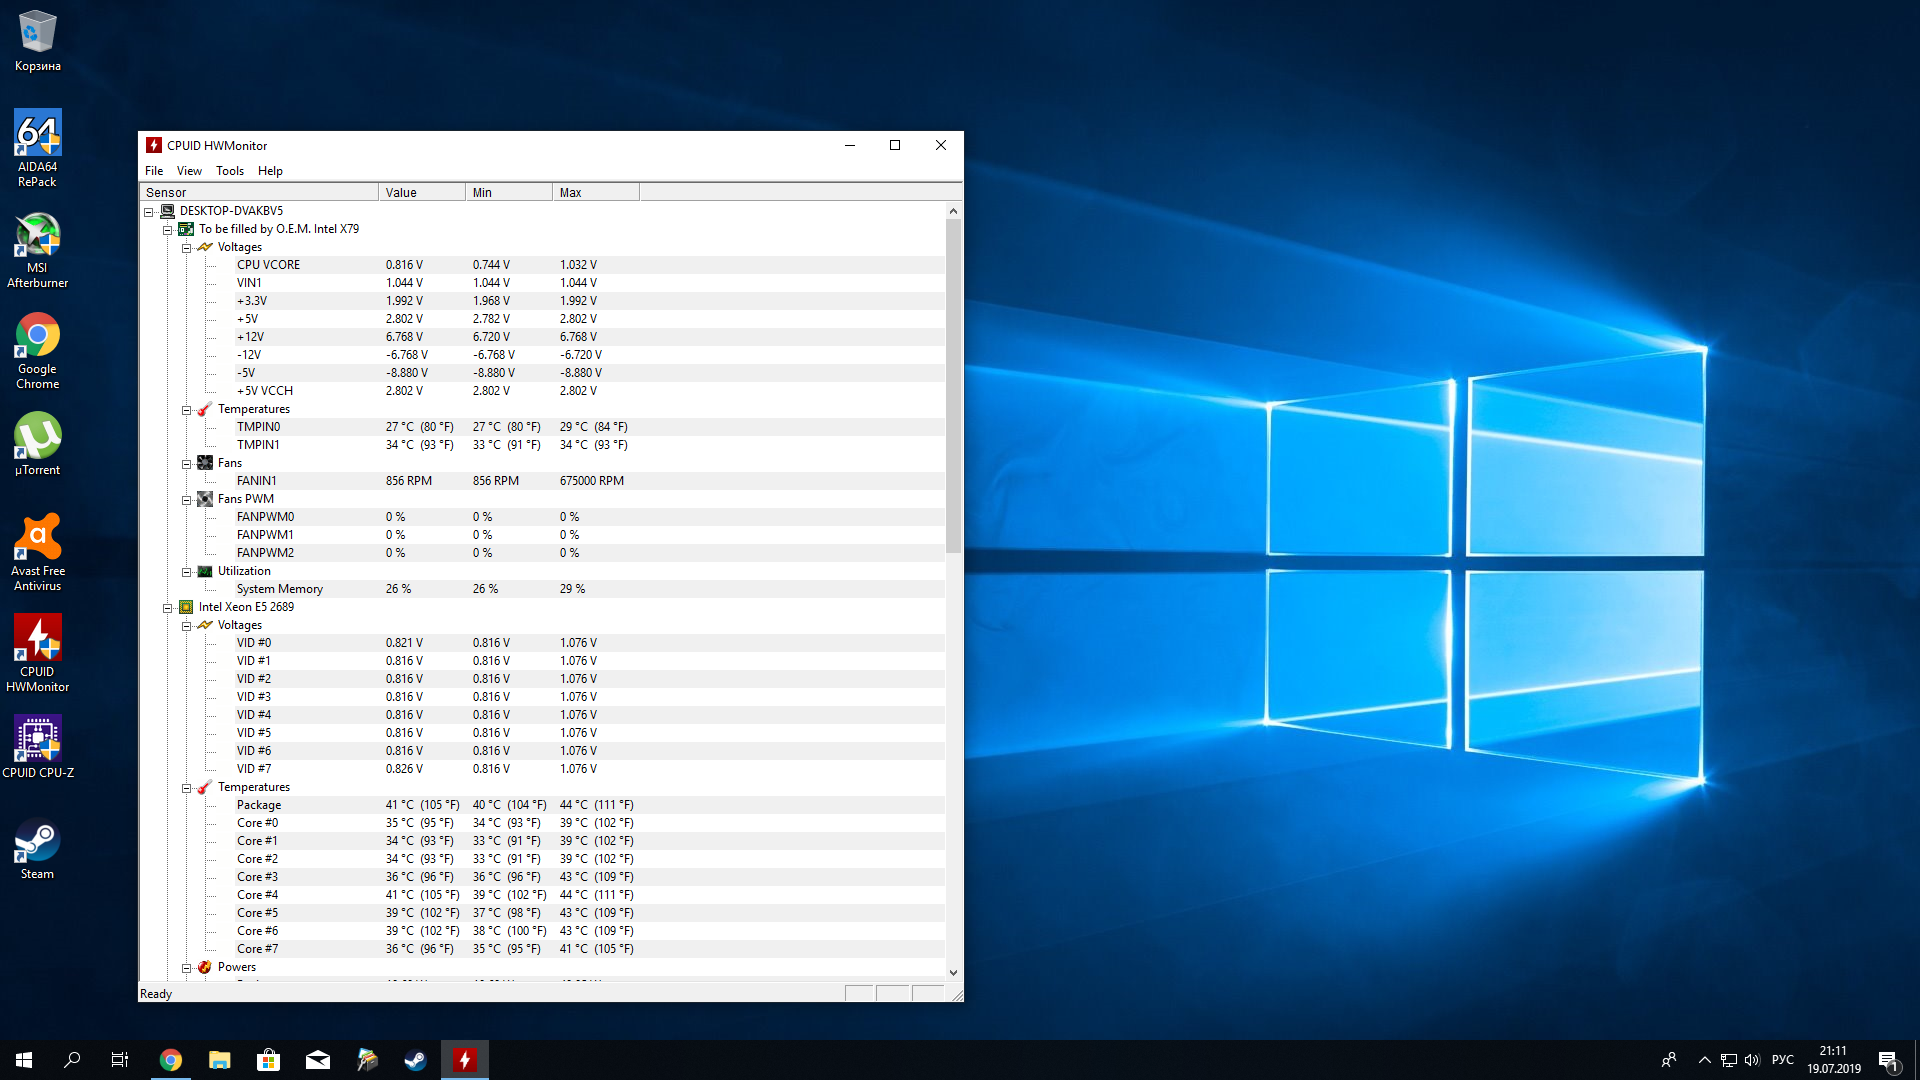Select the Intel Xeon E5 2689 node
This screenshot has width=1920, height=1080.
[246, 607]
